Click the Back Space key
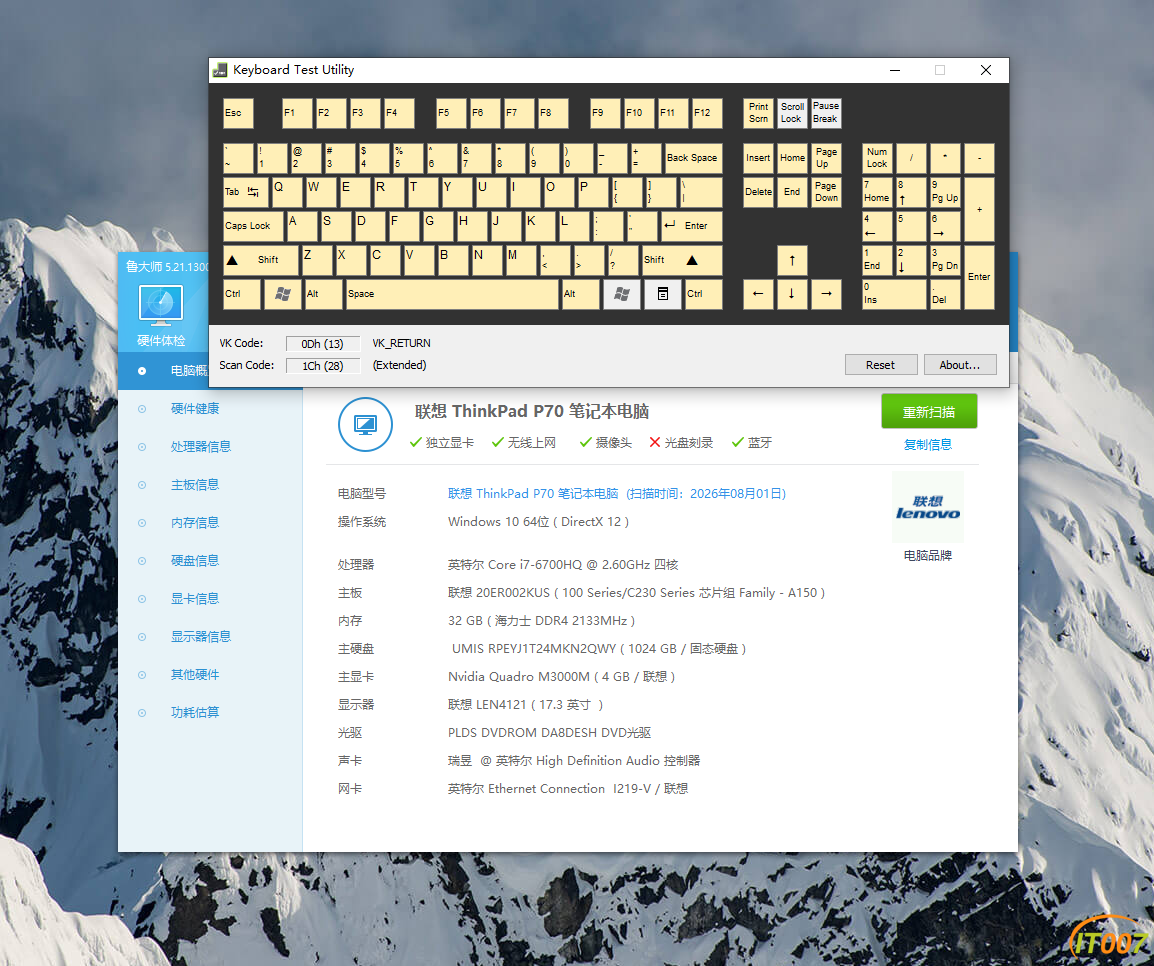1154x966 pixels. 693,158
